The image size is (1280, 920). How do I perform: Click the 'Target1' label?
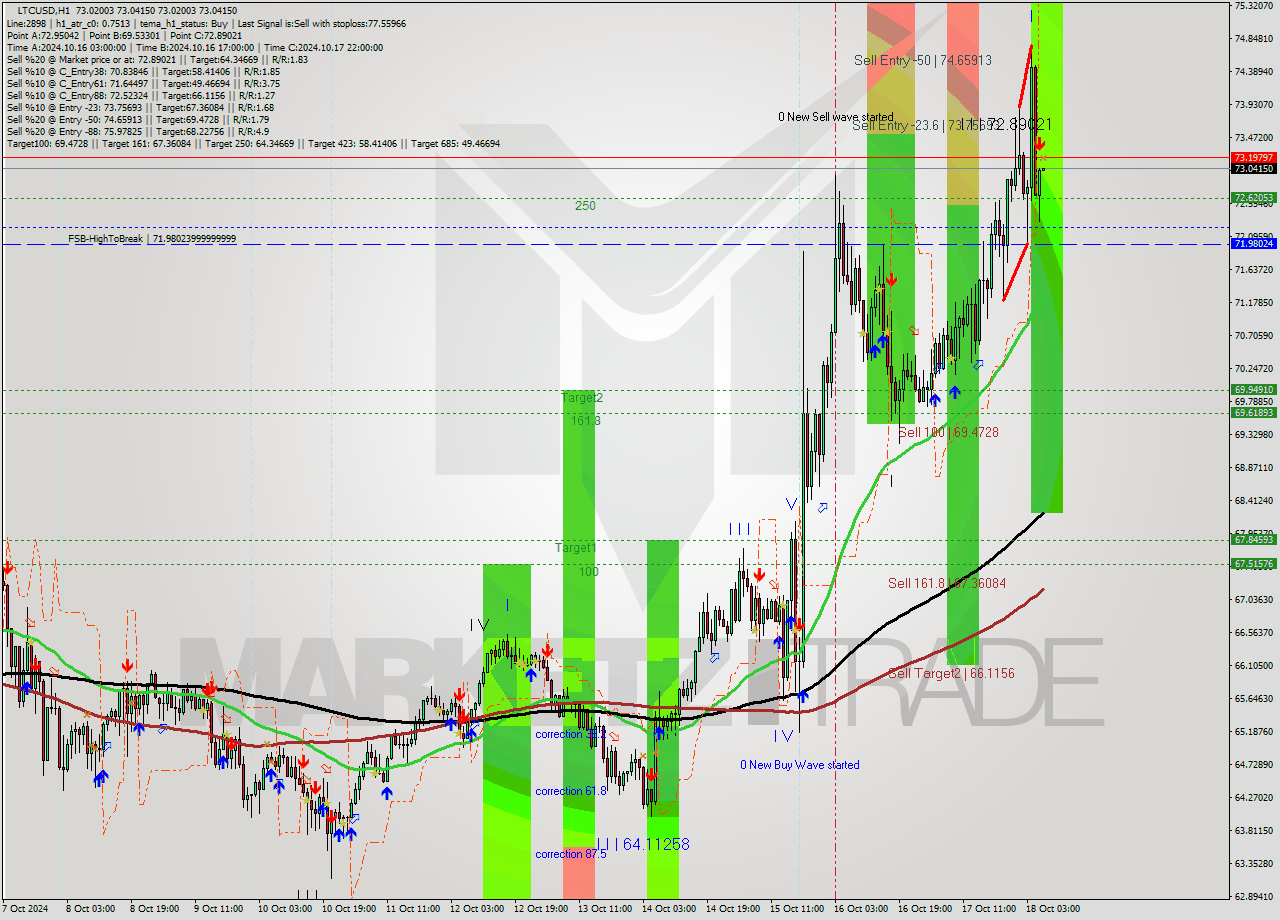point(576,548)
